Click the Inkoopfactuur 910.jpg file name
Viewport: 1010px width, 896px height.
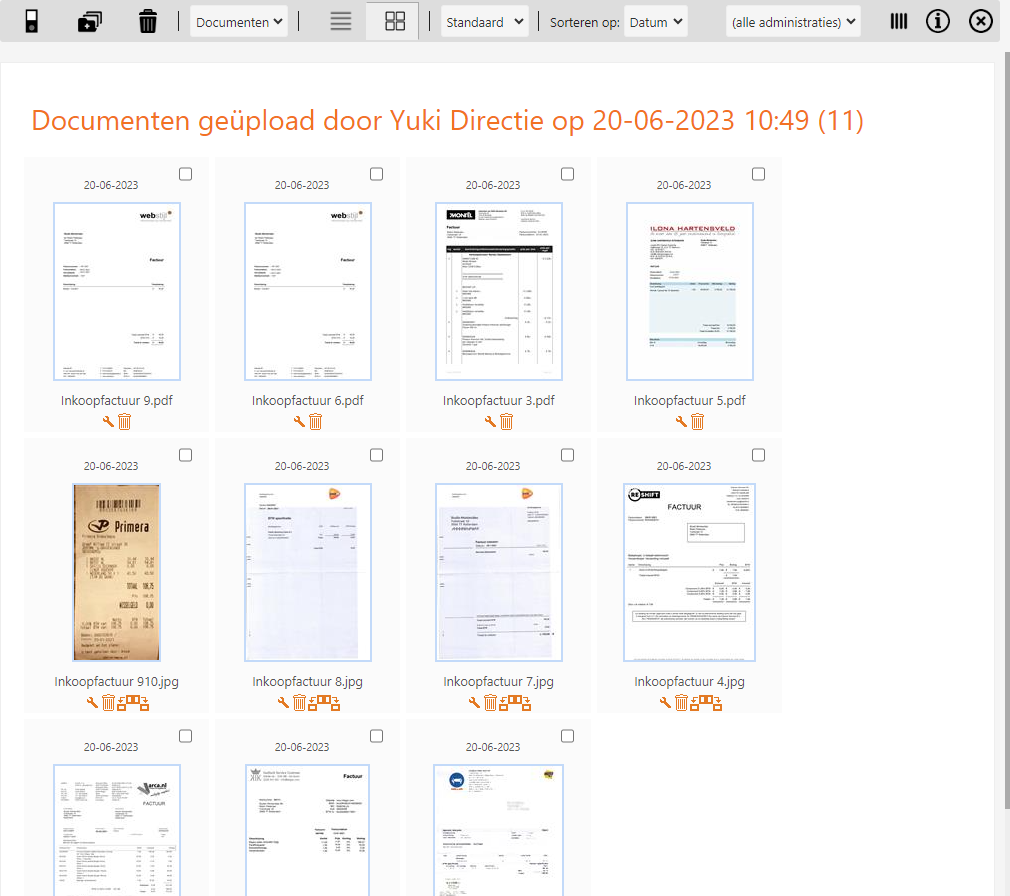tap(118, 682)
